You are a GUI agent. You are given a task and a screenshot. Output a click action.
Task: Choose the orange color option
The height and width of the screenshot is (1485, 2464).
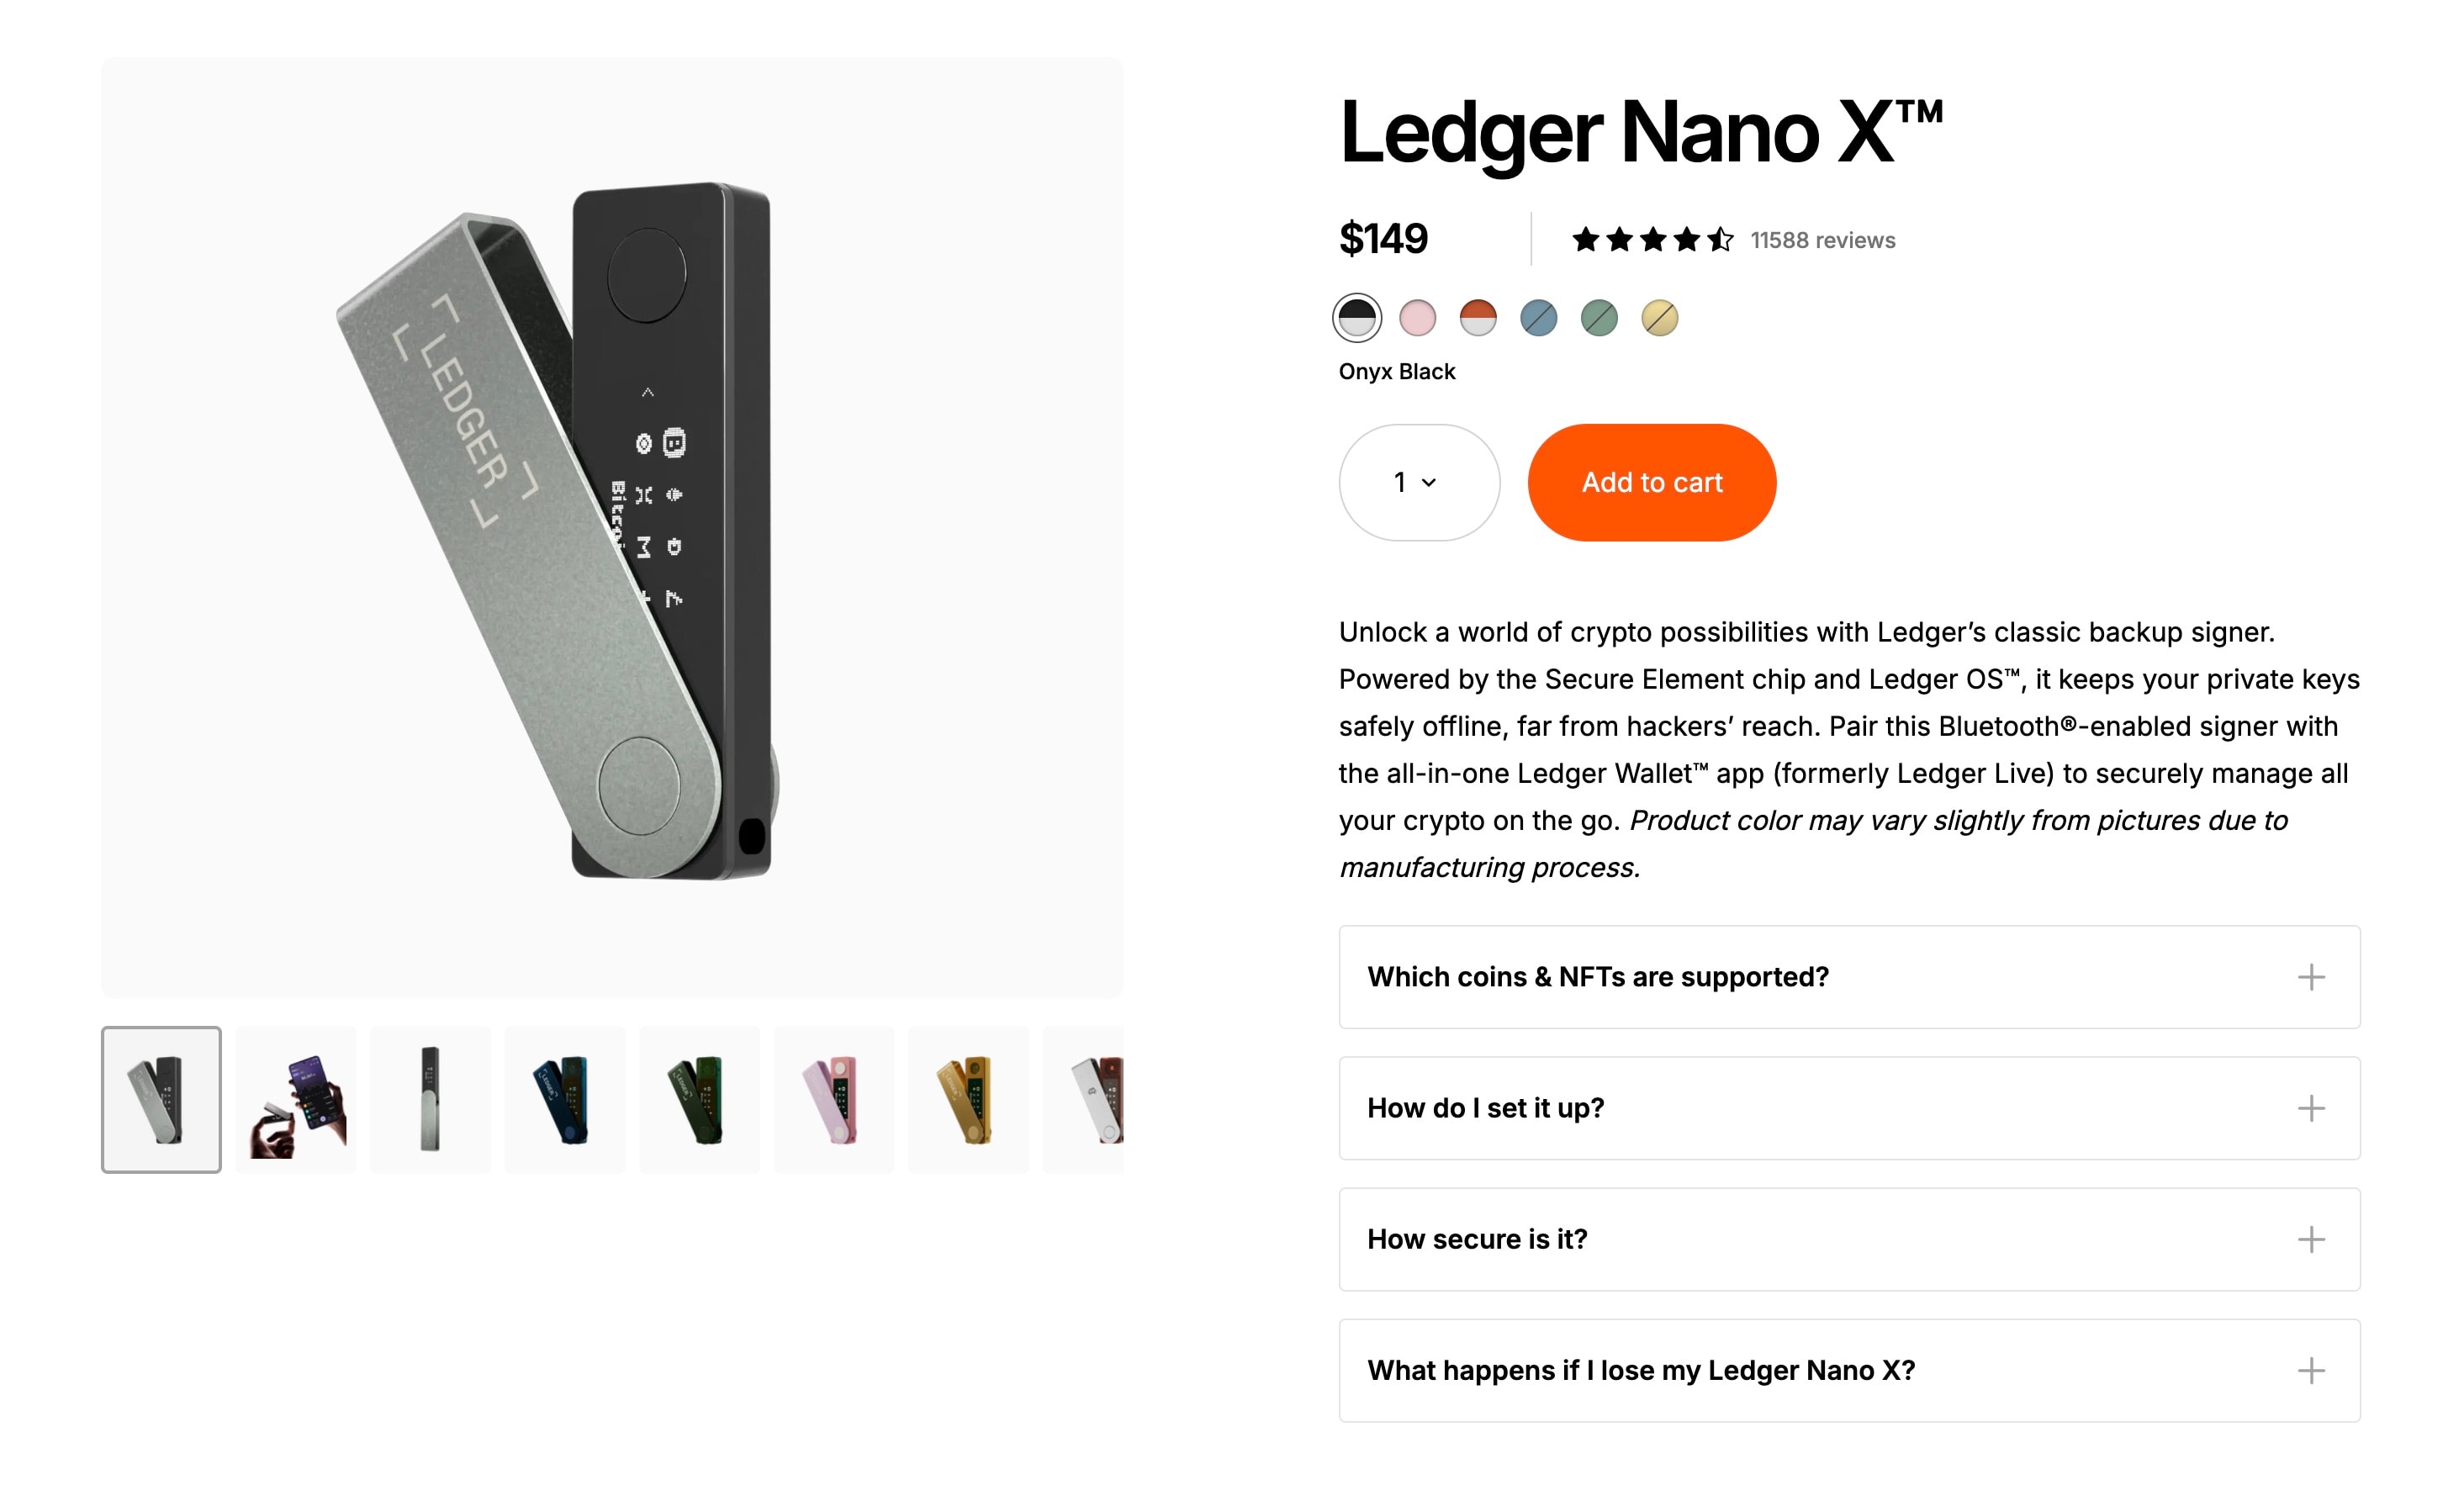[x=1478, y=318]
